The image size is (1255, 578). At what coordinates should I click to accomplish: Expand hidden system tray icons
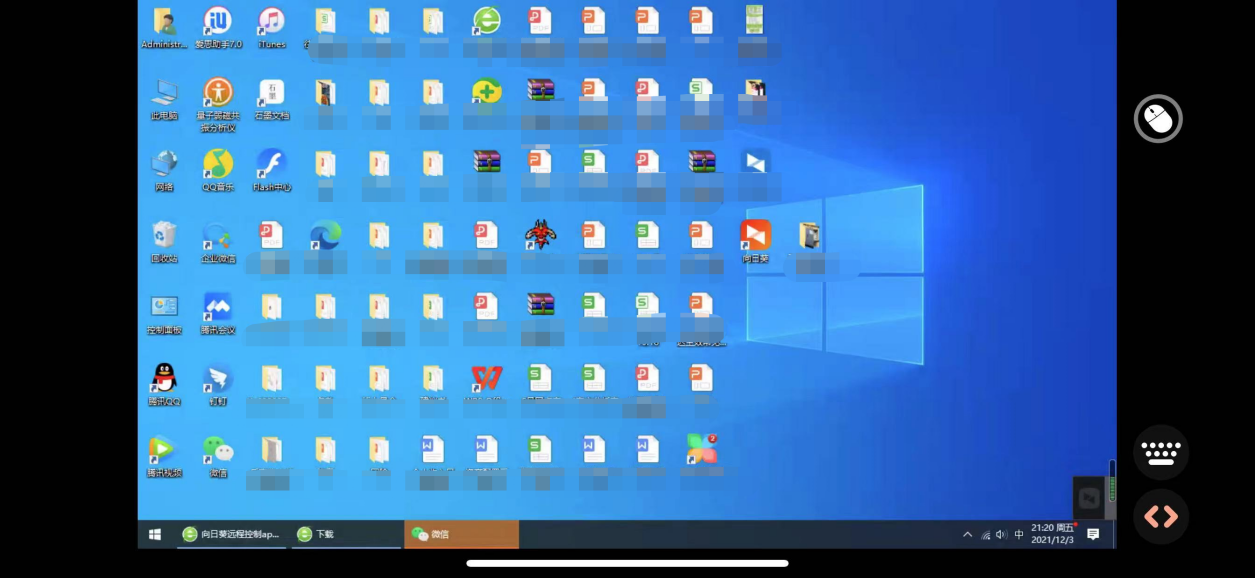tap(967, 535)
